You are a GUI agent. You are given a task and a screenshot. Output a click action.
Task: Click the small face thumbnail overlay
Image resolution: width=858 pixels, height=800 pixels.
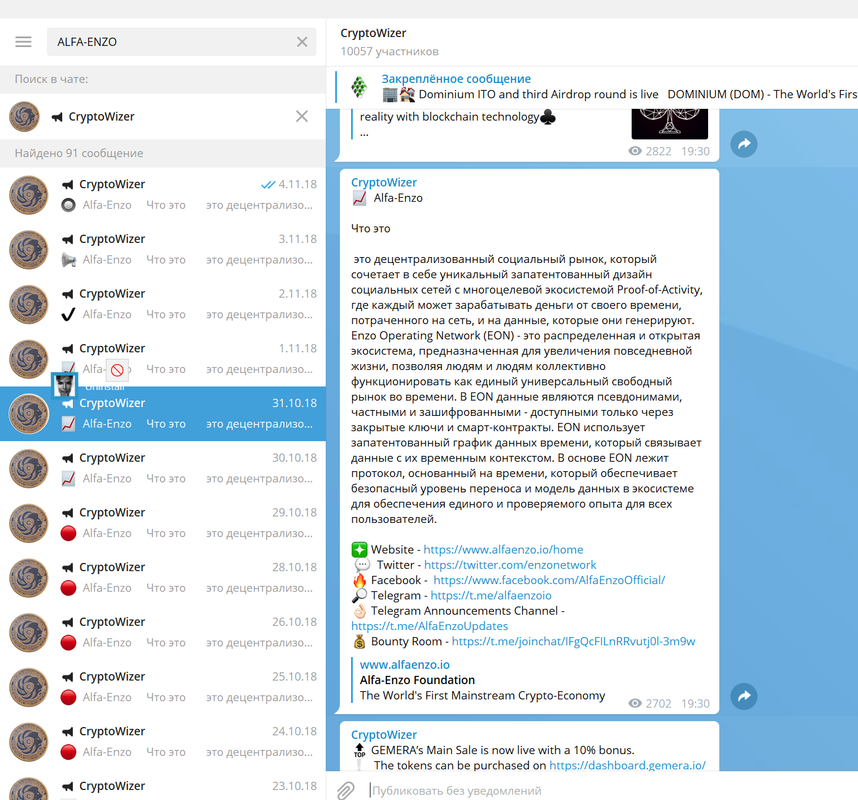coord(65,385)
